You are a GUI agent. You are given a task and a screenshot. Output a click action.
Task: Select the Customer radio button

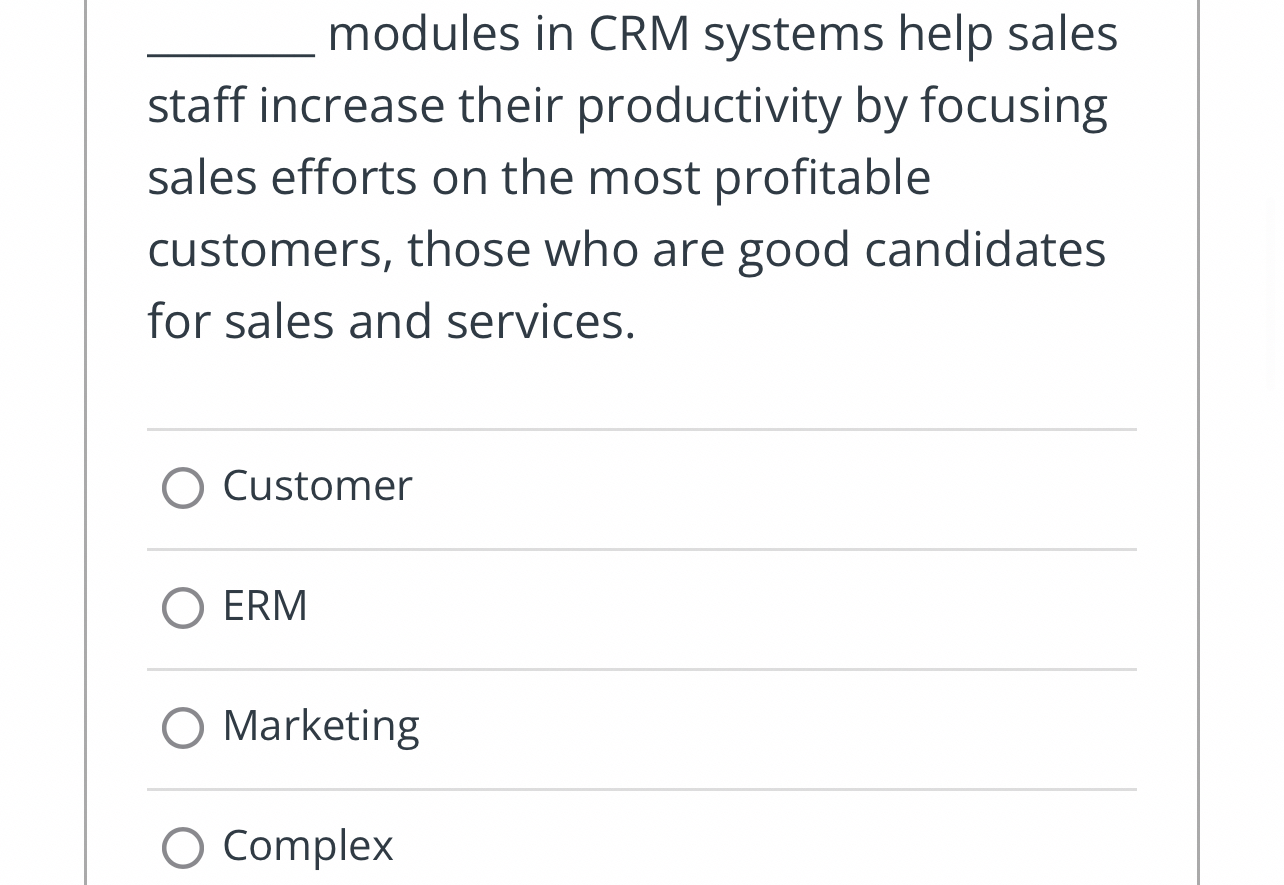183,488
